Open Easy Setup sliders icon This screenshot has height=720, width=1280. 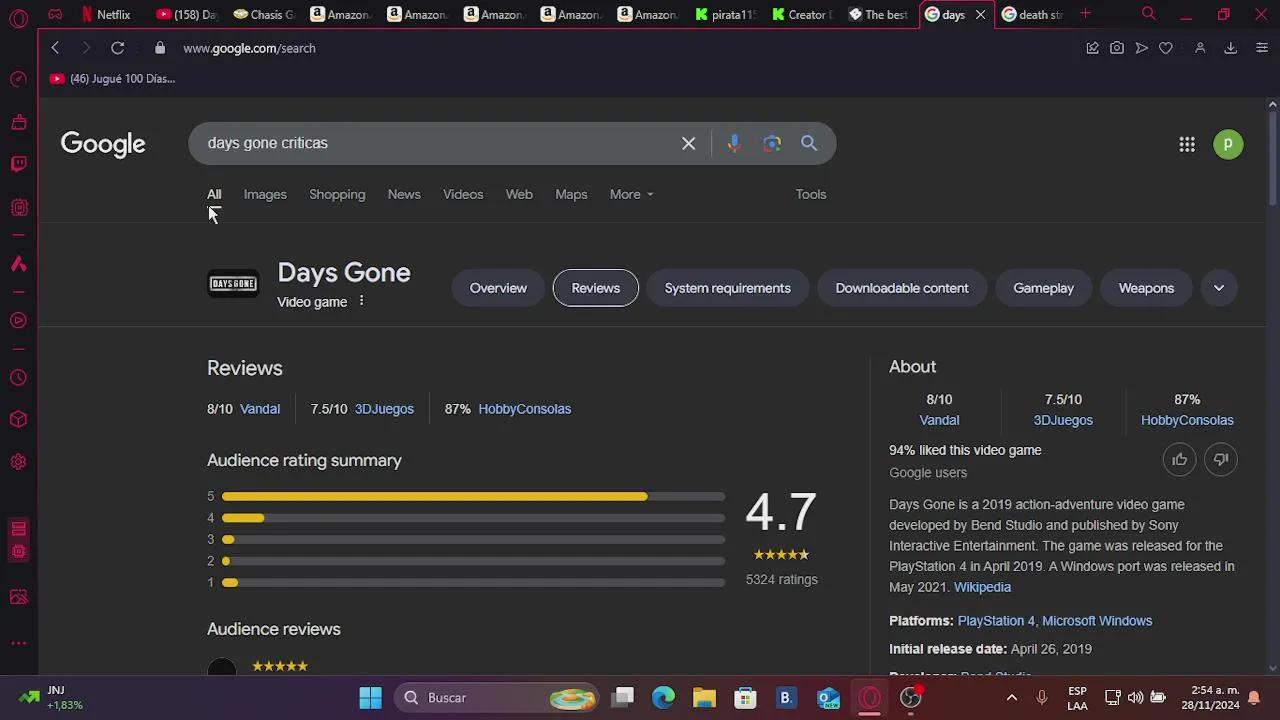pos(1263,48)
